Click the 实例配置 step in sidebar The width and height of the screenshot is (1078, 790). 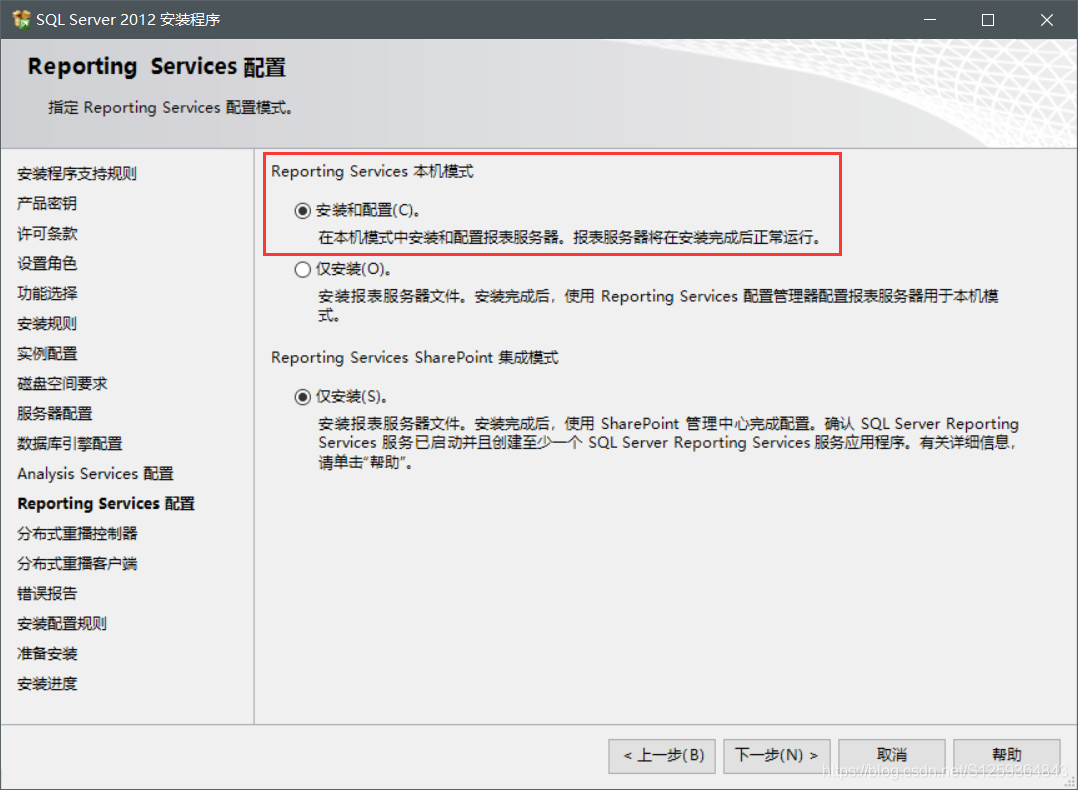click(47, 353)
